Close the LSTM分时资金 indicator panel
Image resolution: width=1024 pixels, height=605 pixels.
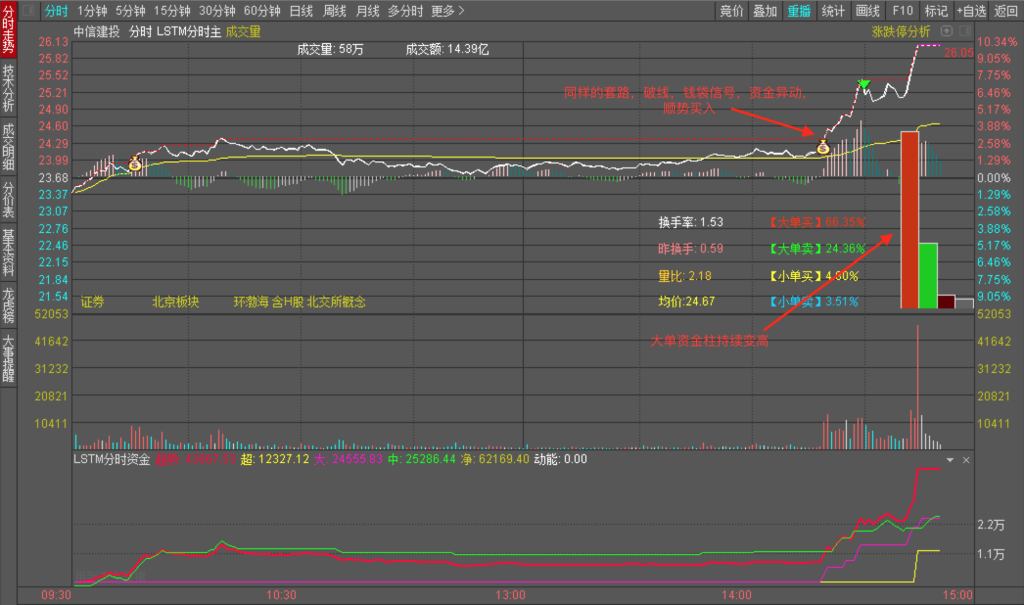tap(966, 460)
